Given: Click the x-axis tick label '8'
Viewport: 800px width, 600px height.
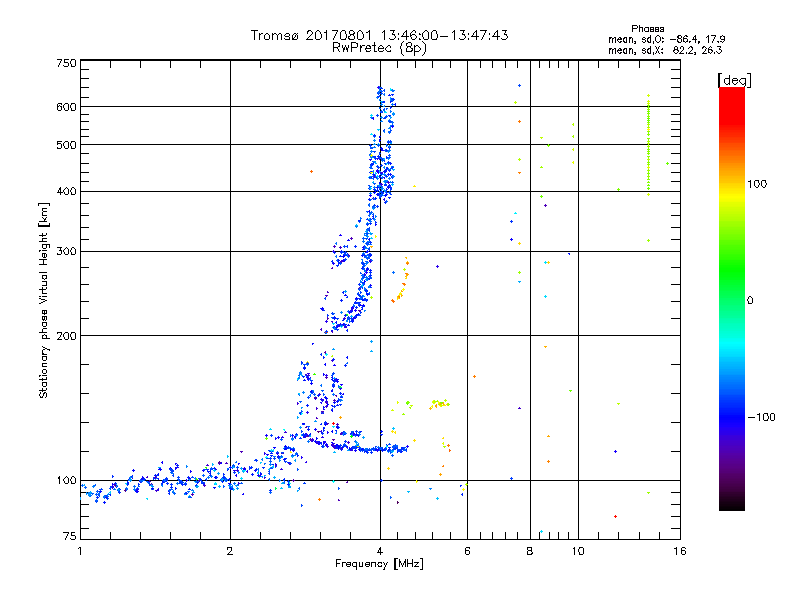Looking at the screenshot, I should 530,551.
